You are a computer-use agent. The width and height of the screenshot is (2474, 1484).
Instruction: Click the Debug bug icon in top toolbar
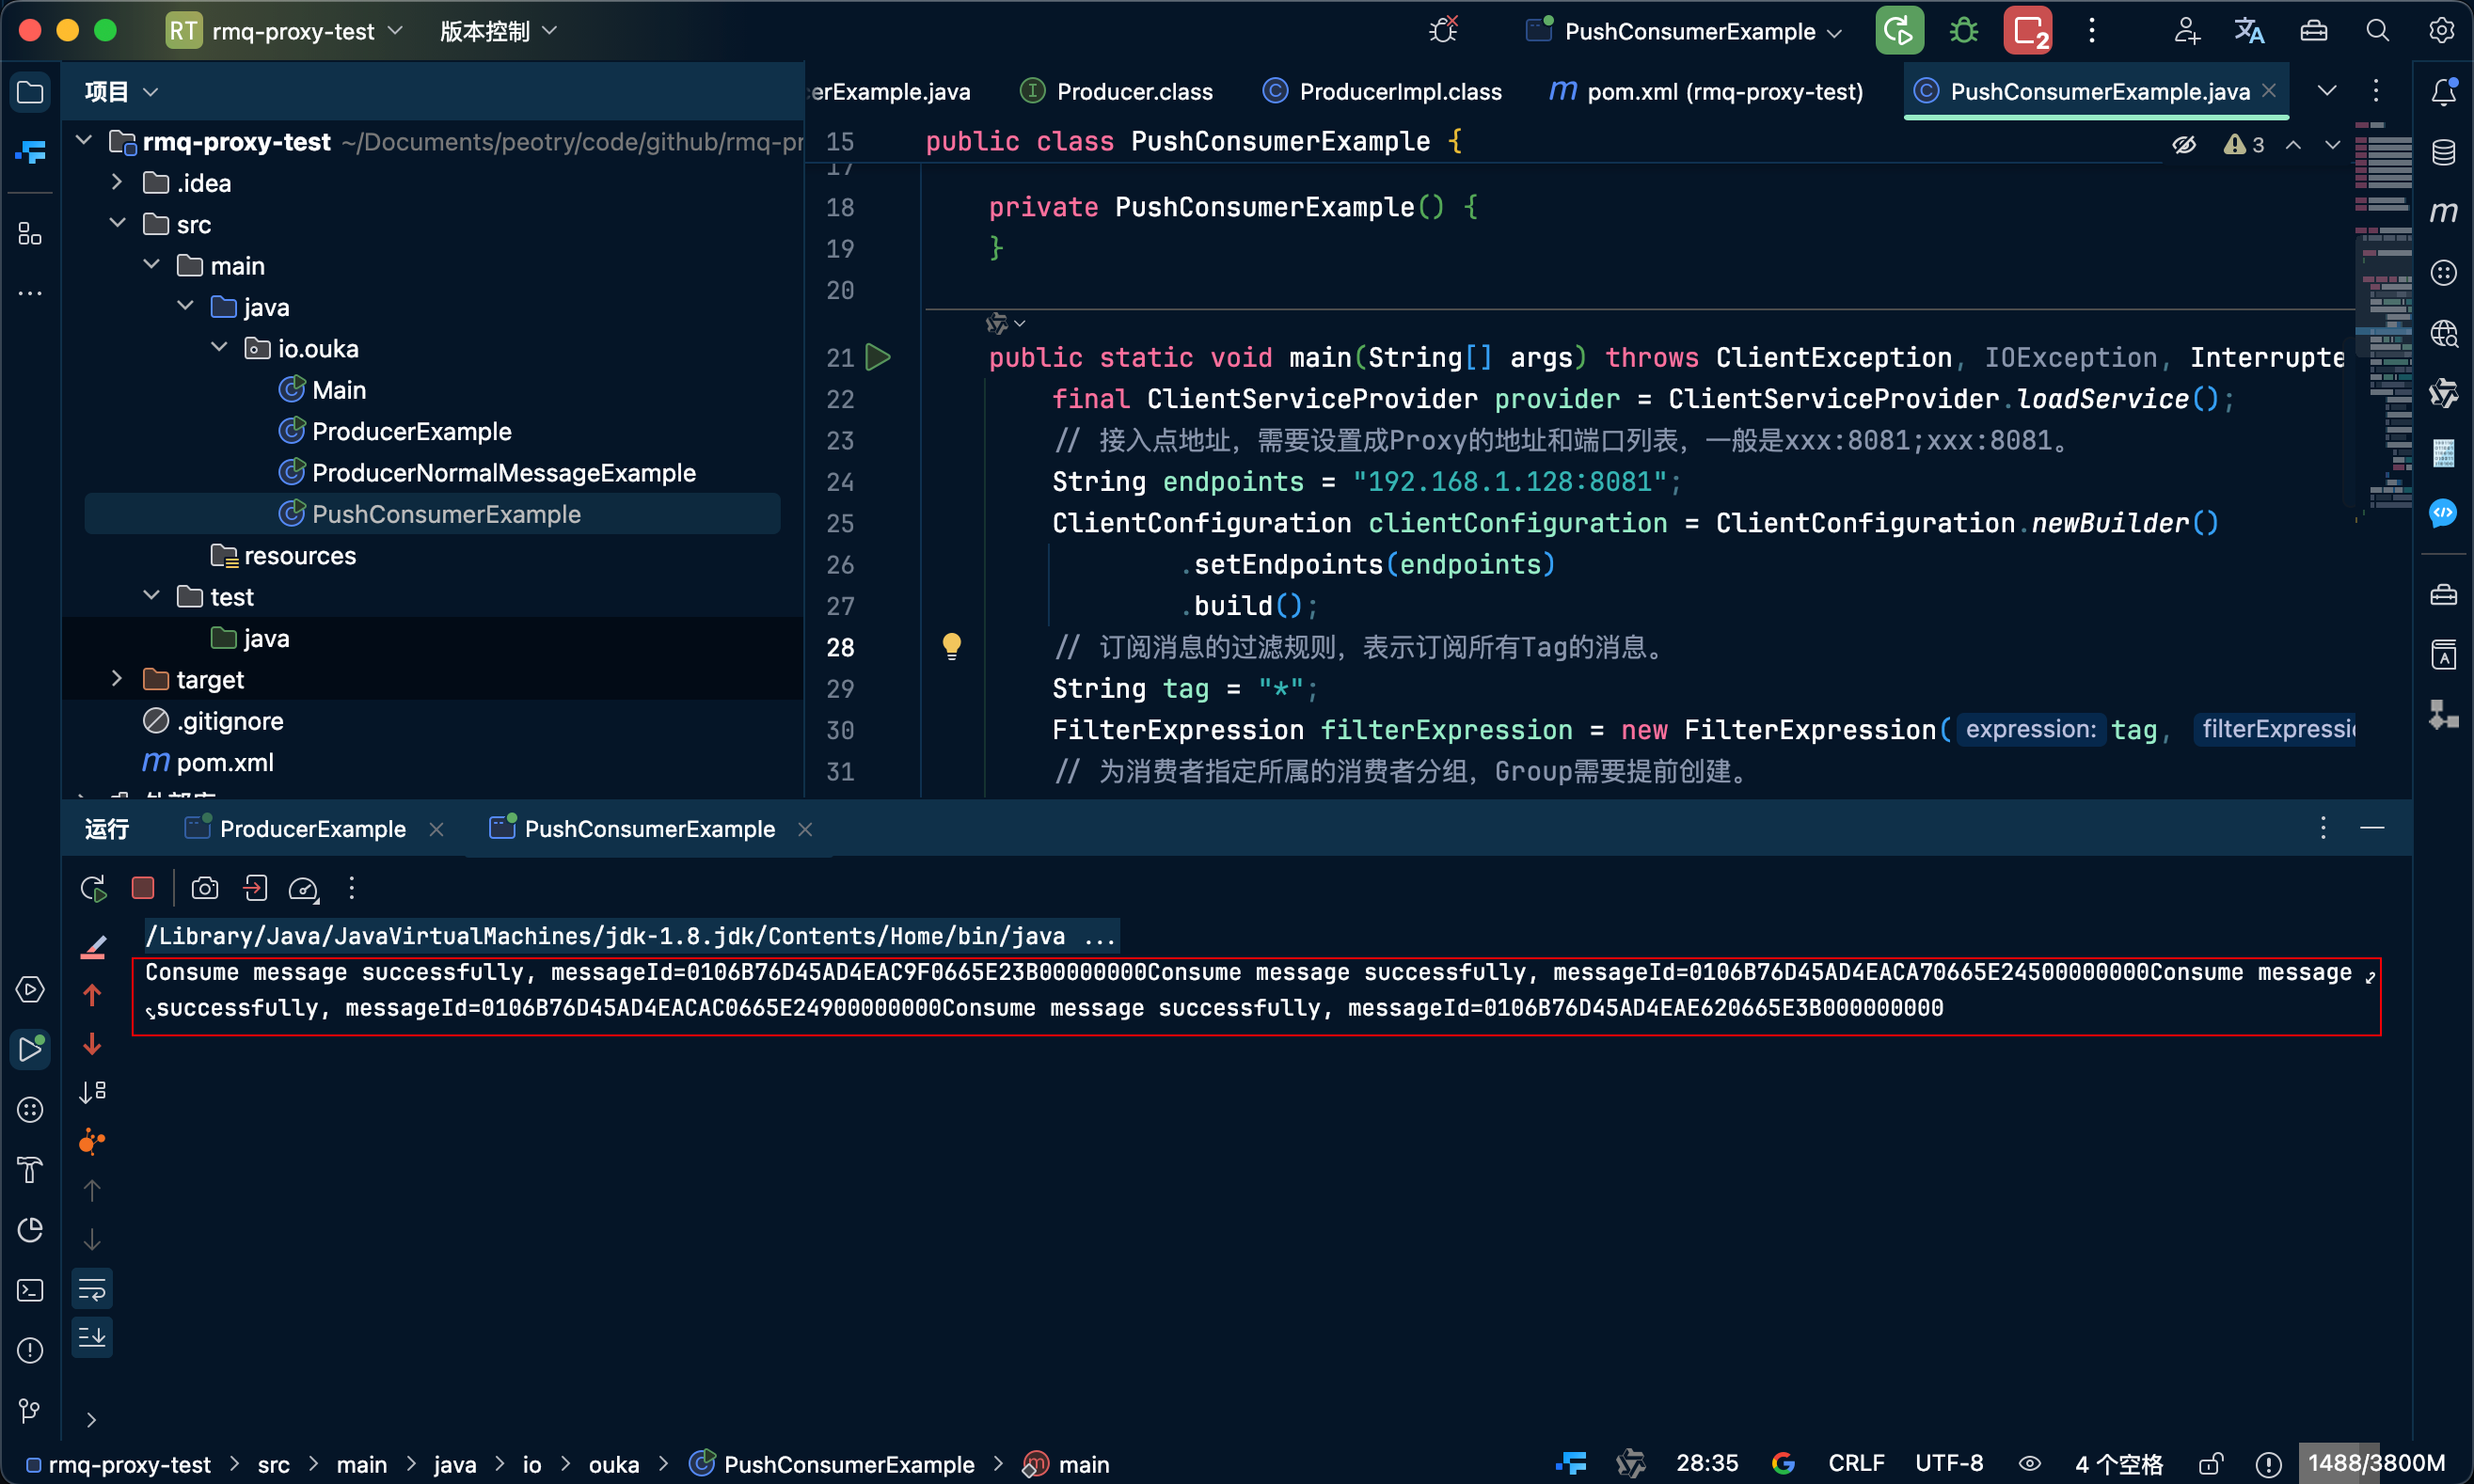1964,31
